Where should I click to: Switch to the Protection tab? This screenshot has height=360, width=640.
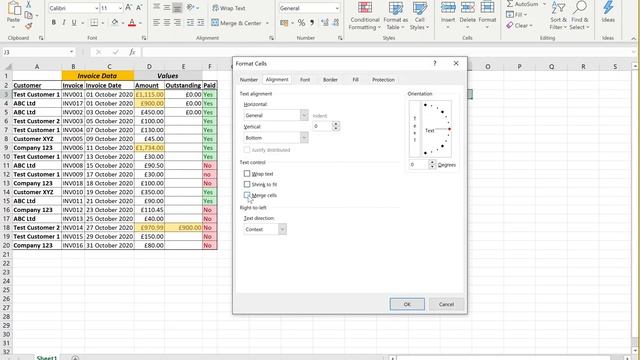pos(383,80)
